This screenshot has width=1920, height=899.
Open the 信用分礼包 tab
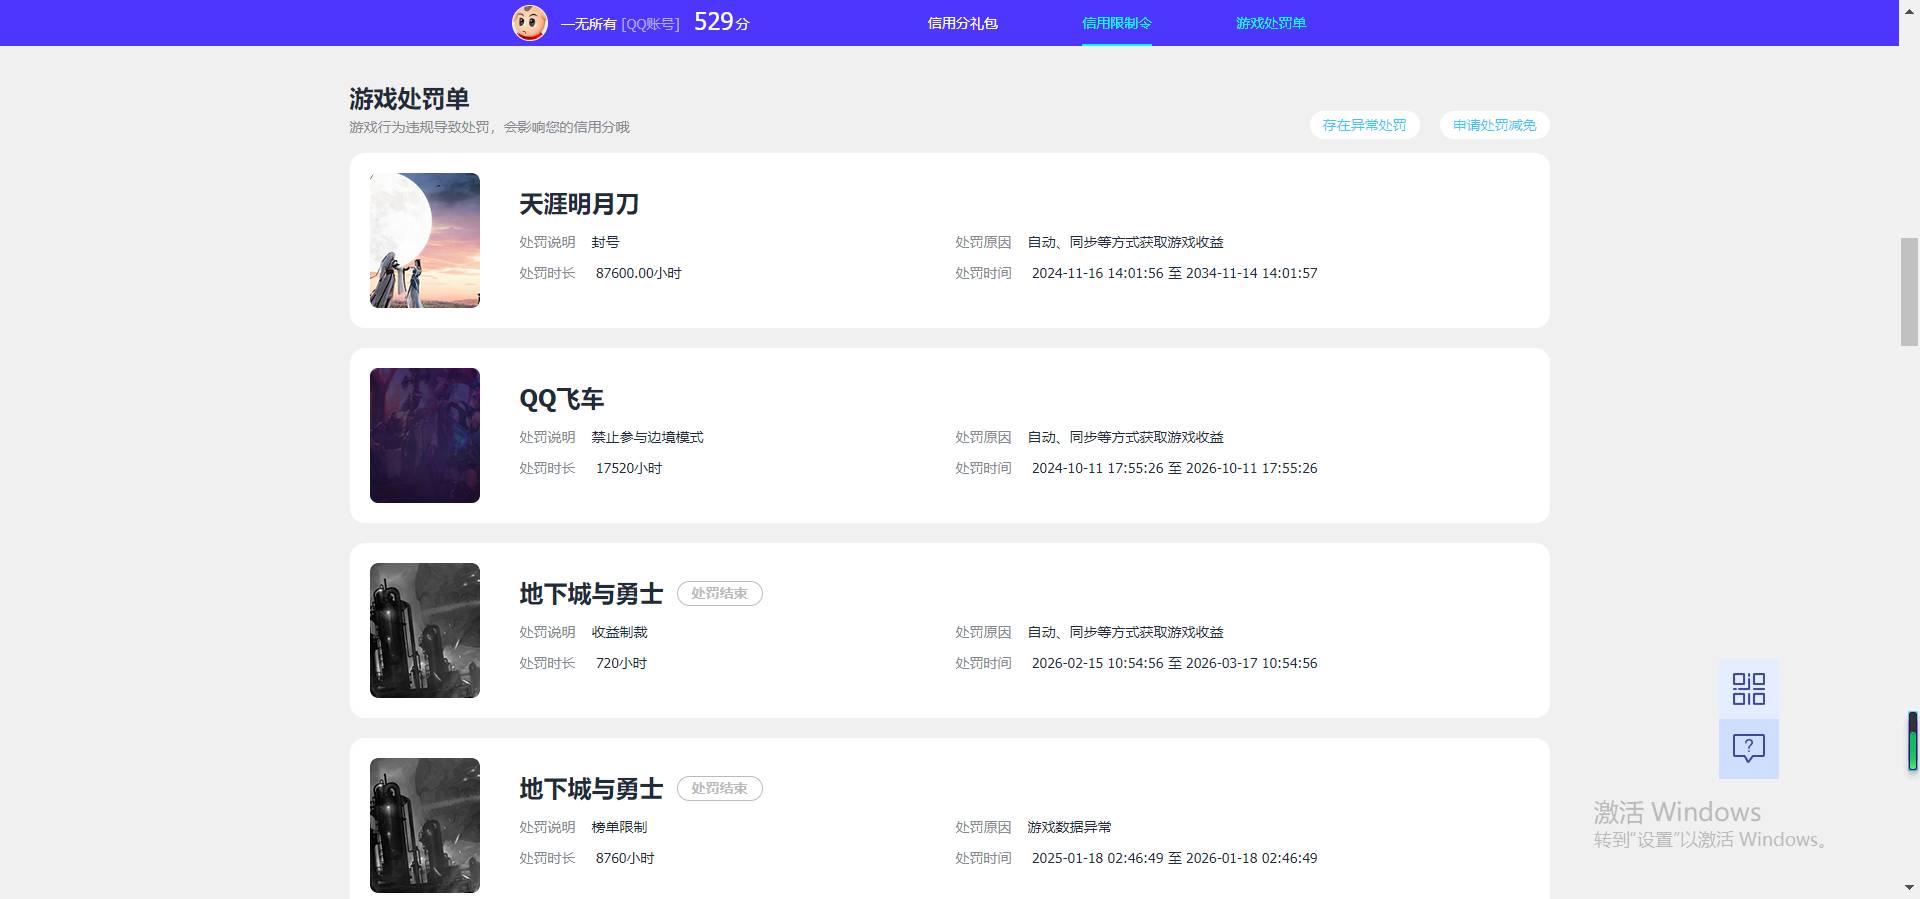tap(962, 23)
